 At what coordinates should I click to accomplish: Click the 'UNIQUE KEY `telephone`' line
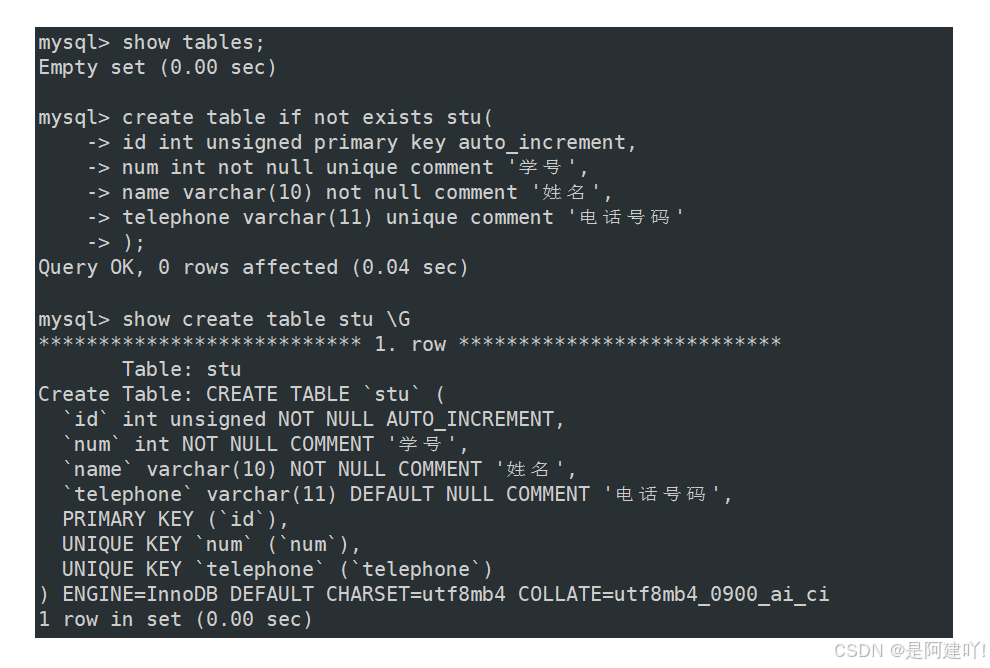[277, 569]
